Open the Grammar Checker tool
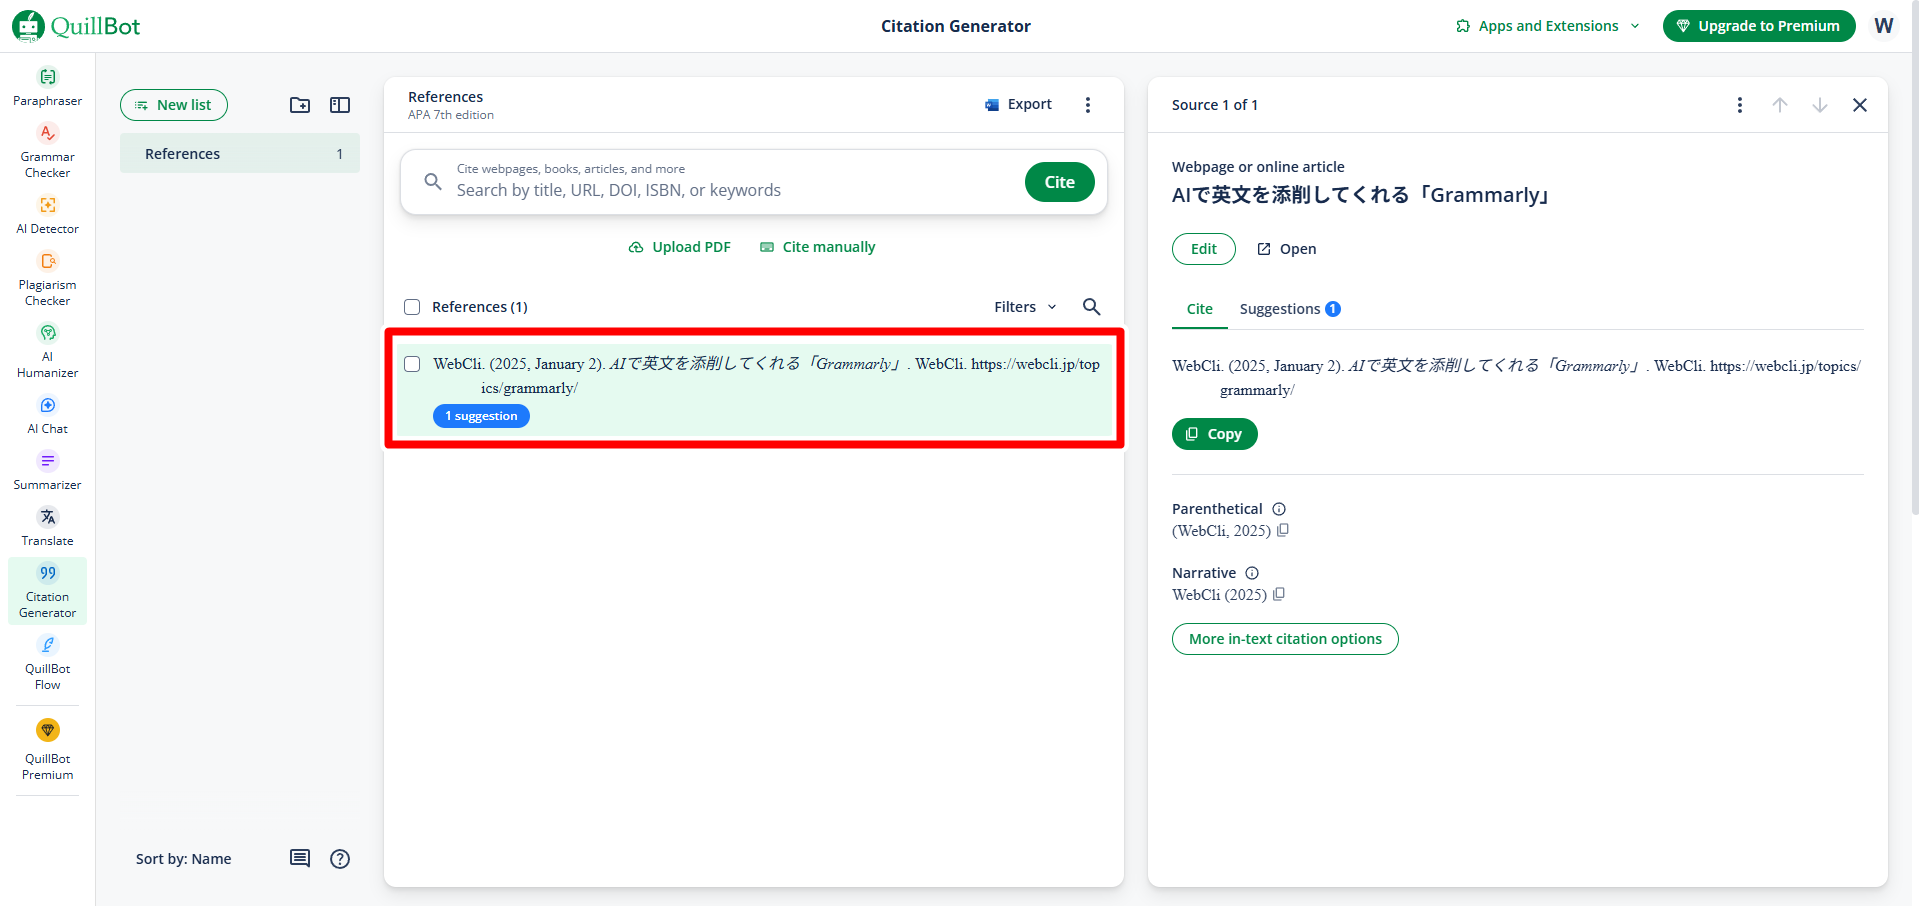The height and width of the screenshot is (906, 1919). pos(47,152)
